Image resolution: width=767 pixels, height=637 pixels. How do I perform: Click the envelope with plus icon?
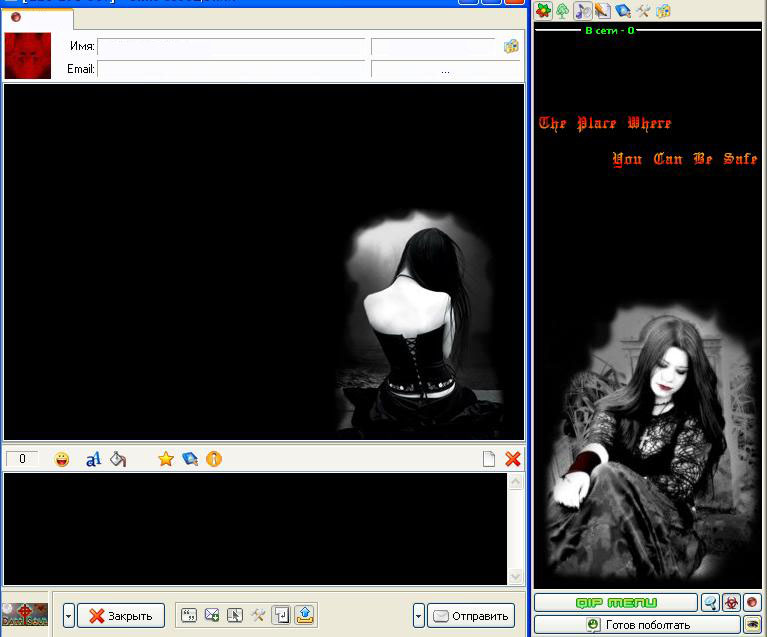[x=212, y=615]
